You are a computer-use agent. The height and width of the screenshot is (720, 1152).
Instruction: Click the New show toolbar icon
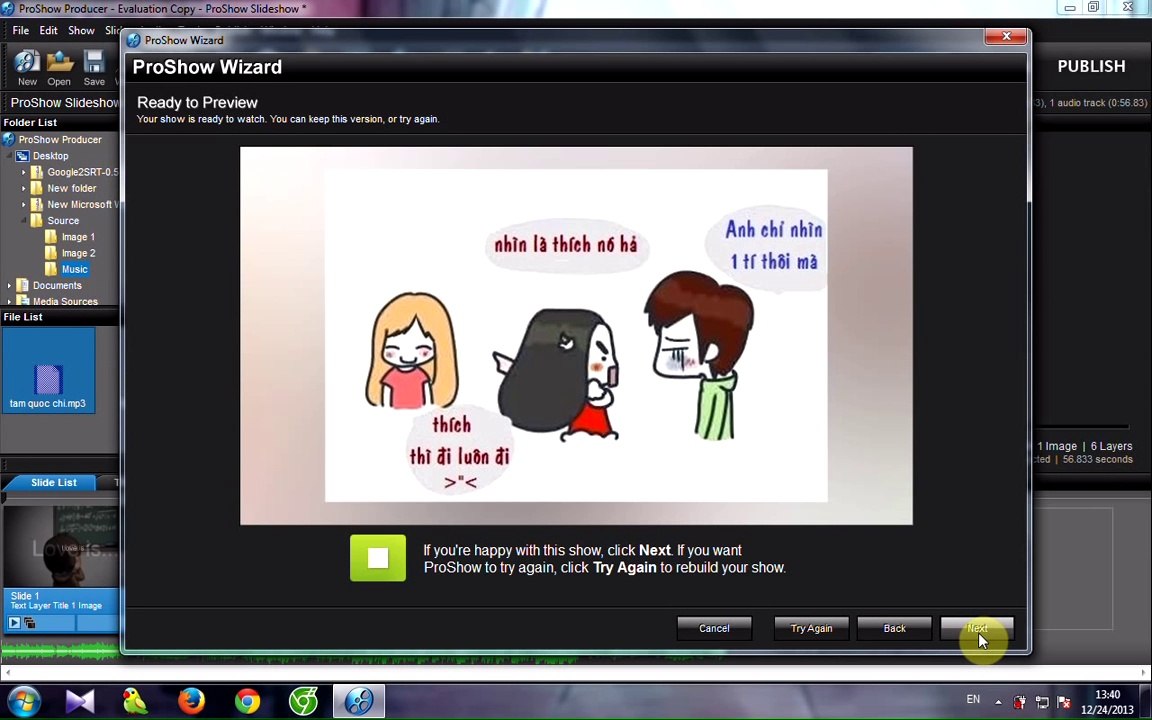click(x=27, y=68)
